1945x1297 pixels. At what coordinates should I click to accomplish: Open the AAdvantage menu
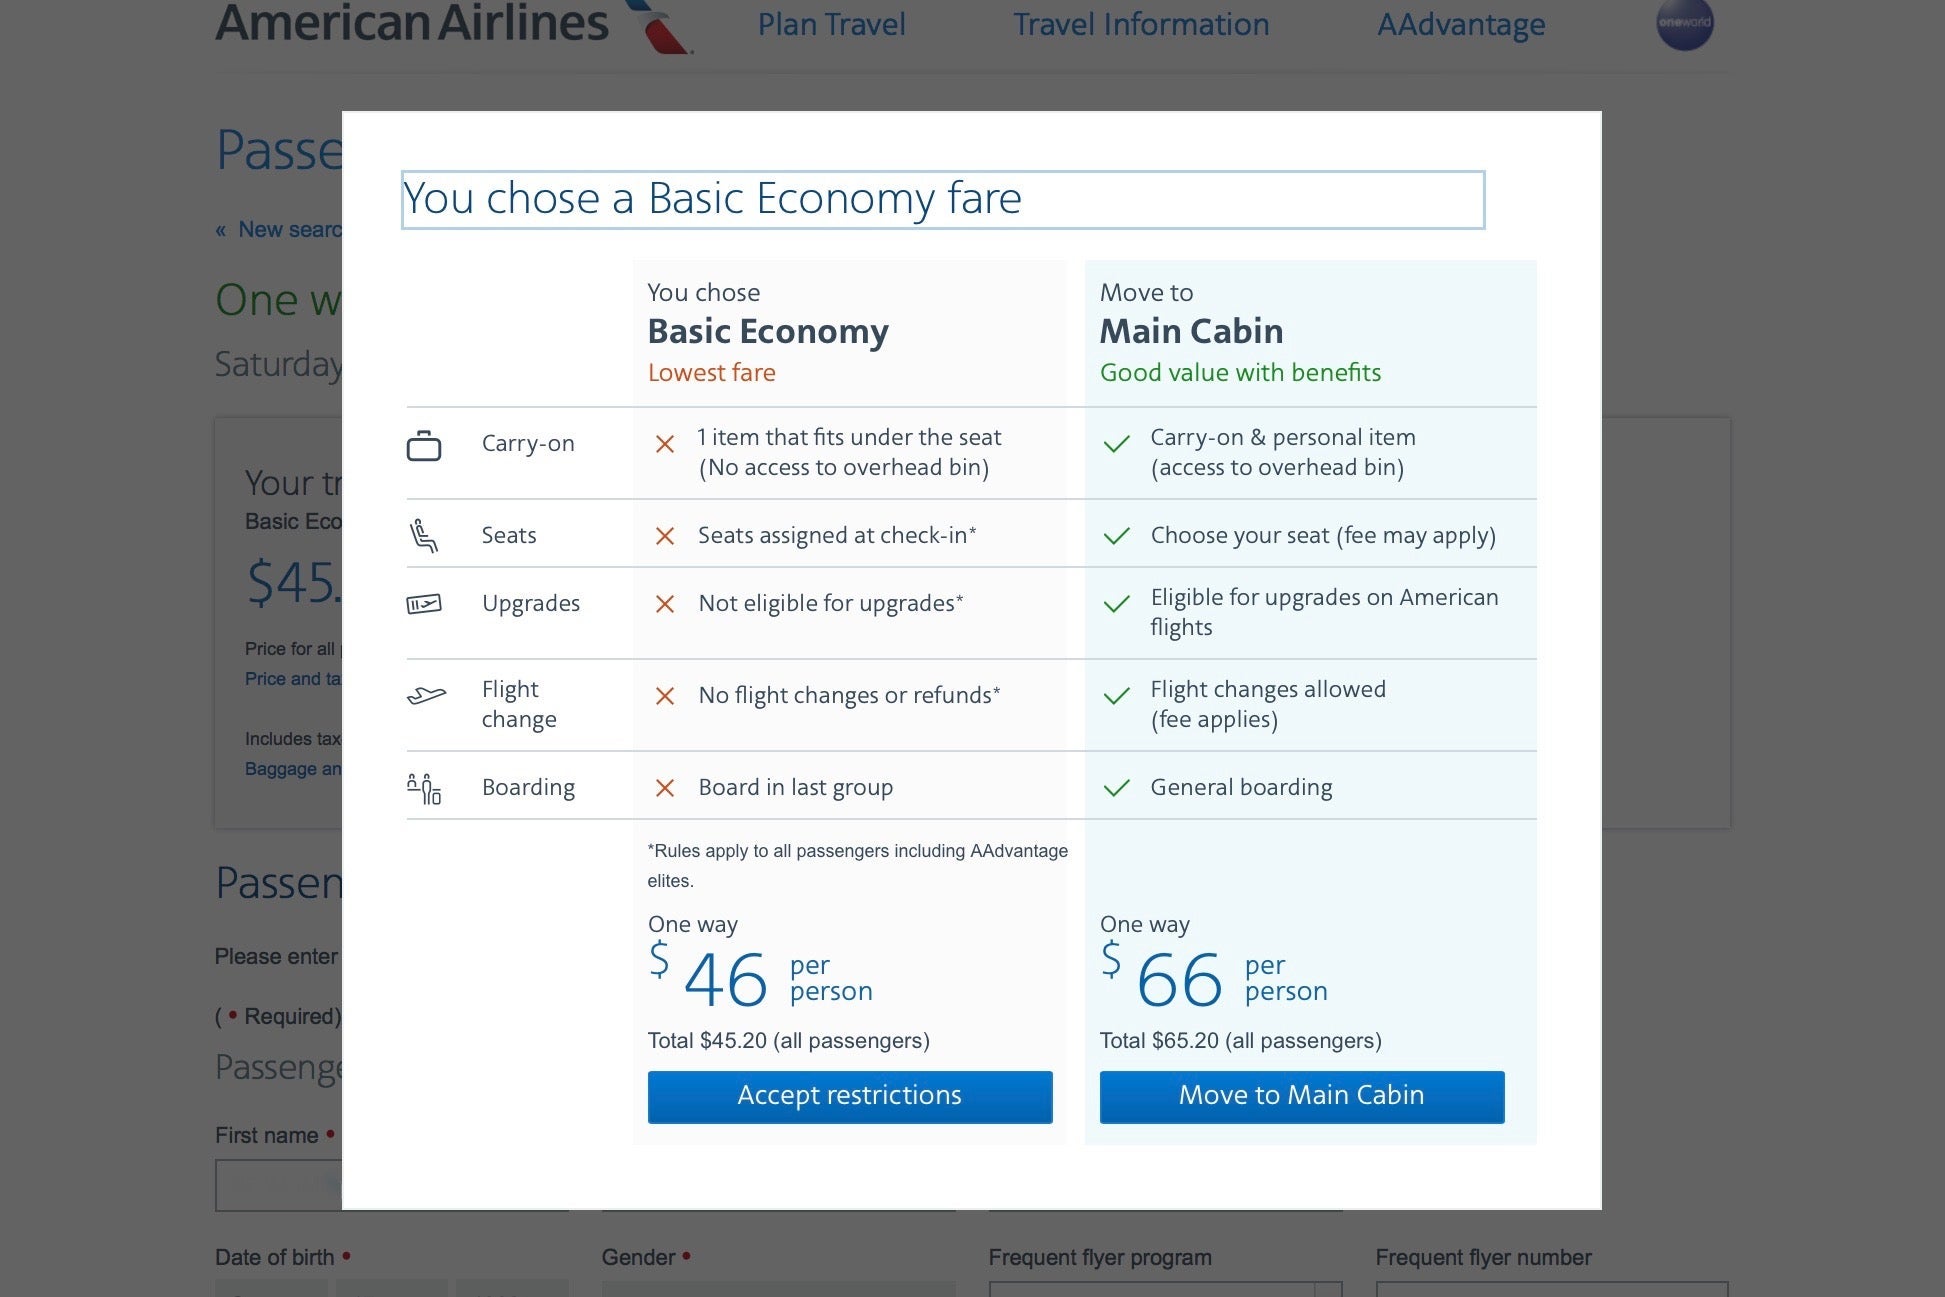pos(1461,24)
